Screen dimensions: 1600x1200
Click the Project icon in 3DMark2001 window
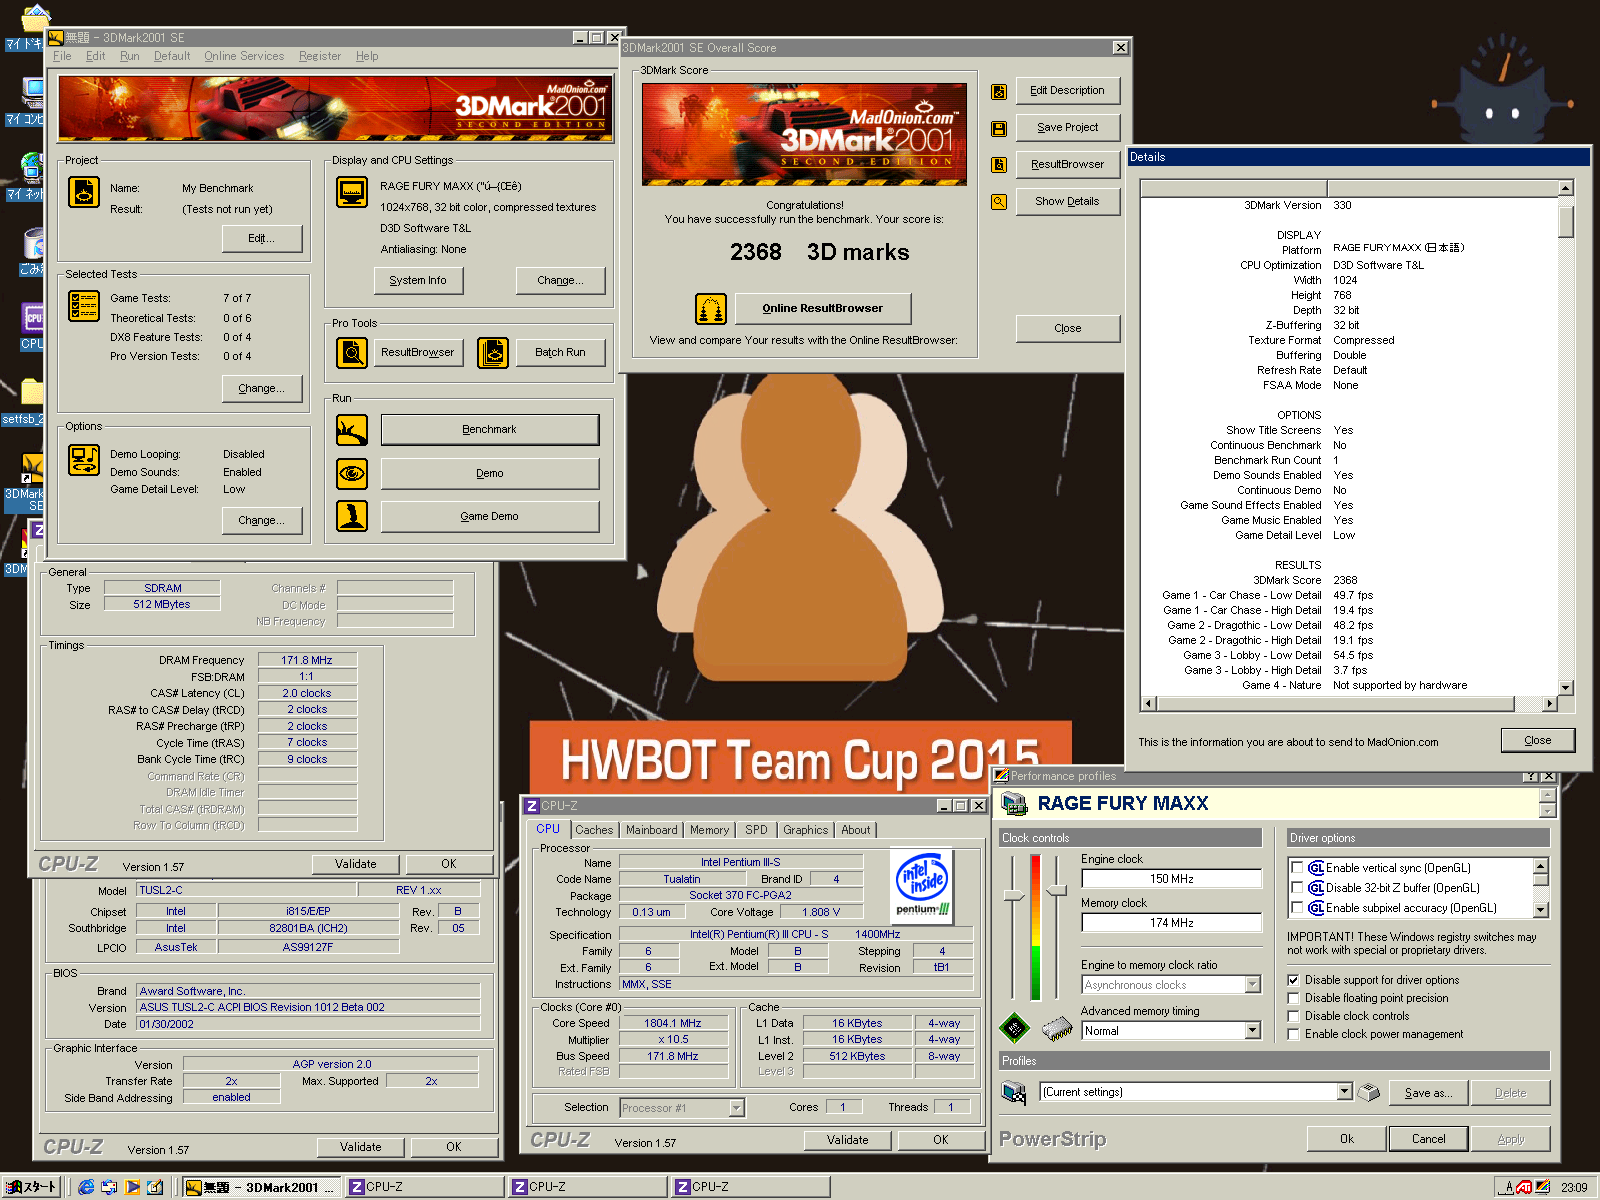click(84, 192)
